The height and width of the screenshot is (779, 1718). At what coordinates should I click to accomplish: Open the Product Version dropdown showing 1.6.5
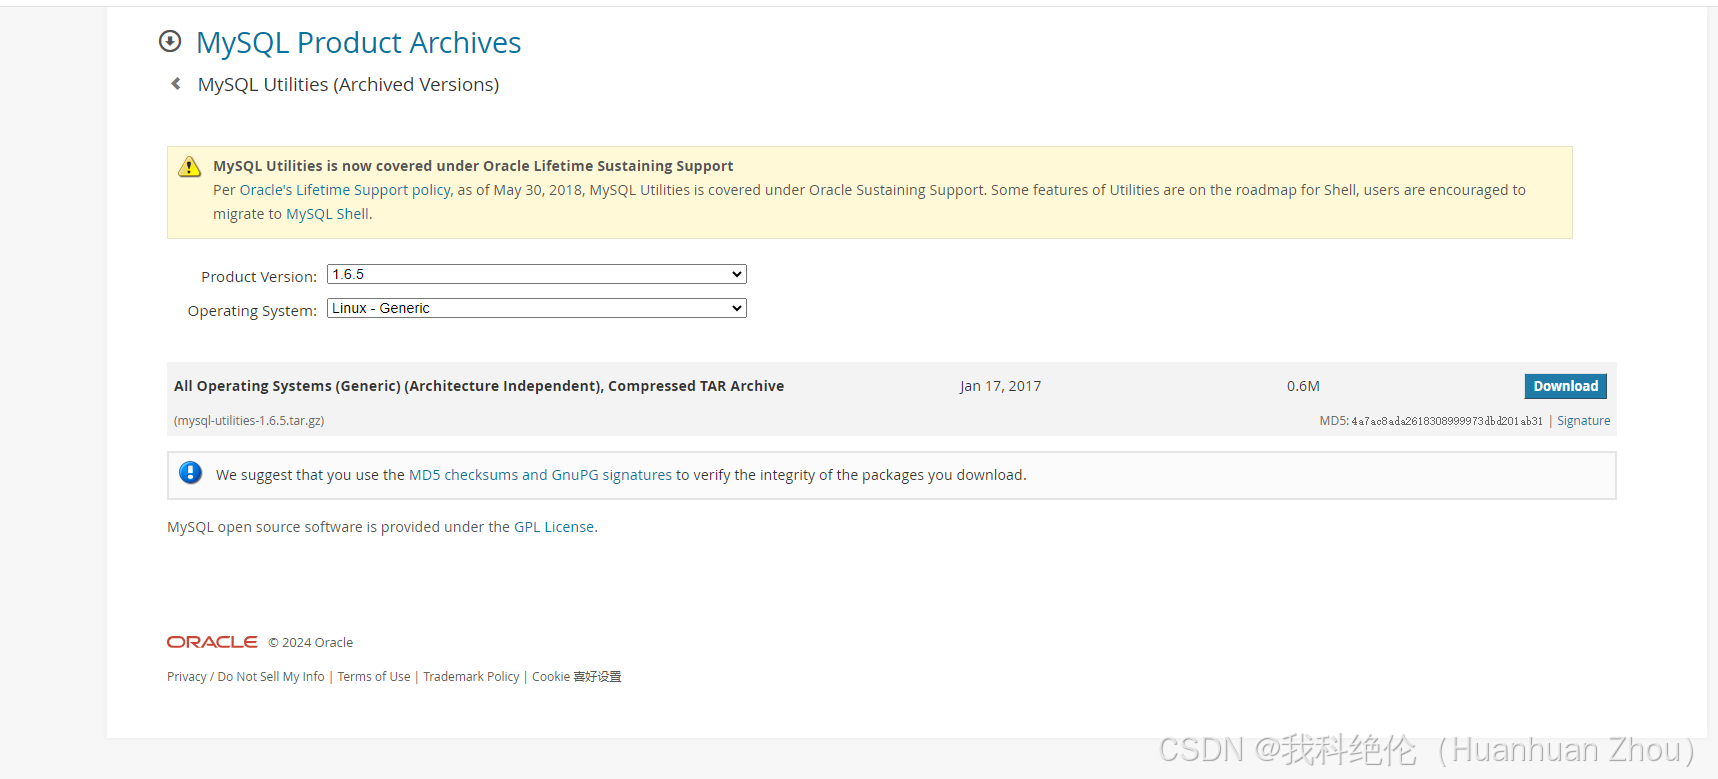coord(537,274)
